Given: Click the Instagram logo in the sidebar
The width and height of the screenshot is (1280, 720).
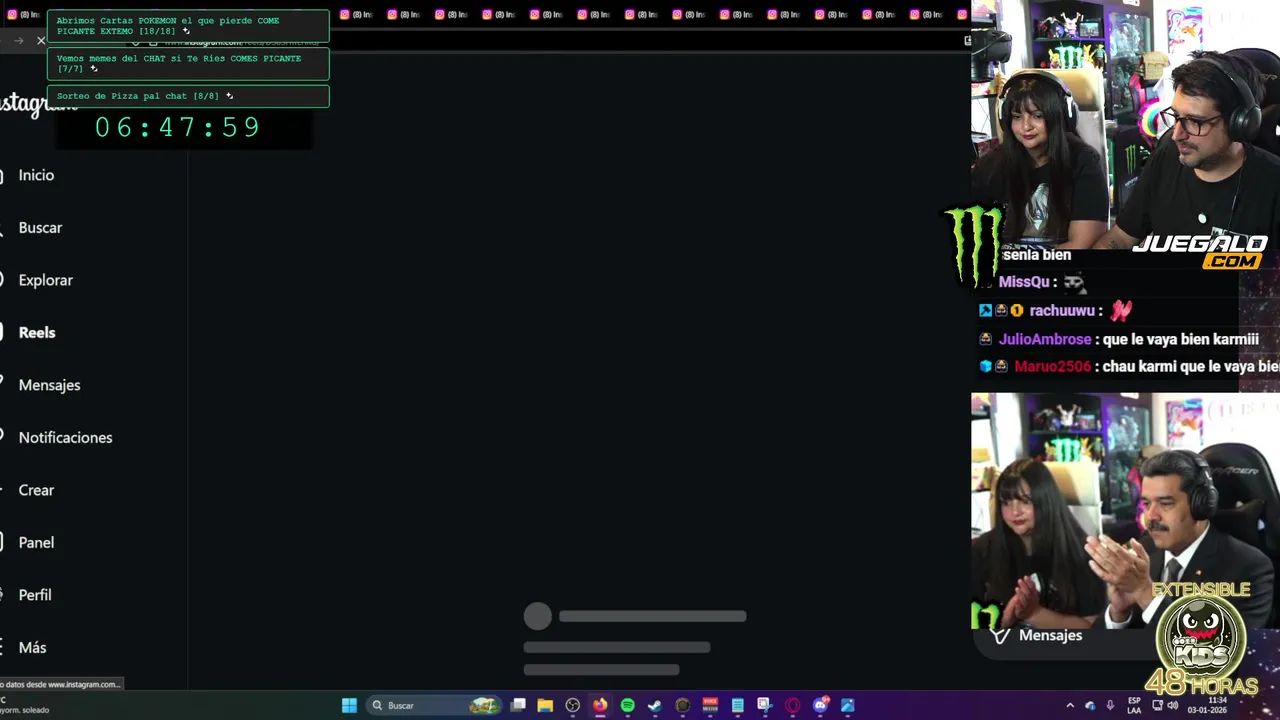Looking at the screenshot, I should (x=38, y=103).
